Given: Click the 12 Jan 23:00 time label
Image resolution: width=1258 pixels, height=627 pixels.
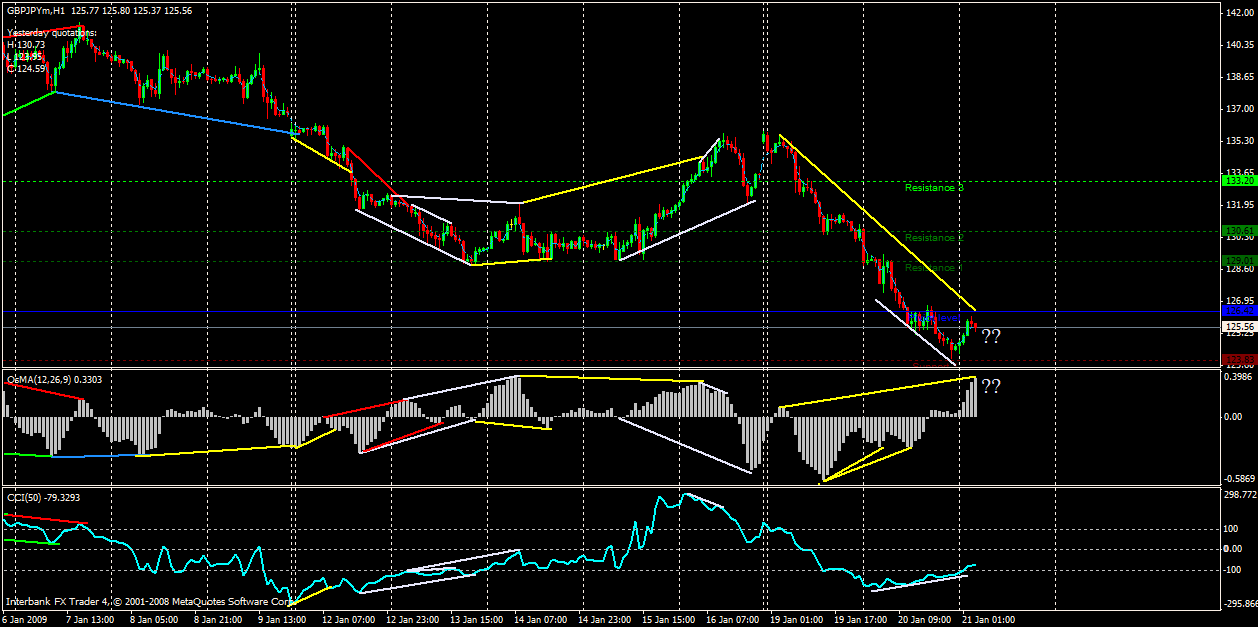Looking at the screenshot, I should (x=411, y=619).
